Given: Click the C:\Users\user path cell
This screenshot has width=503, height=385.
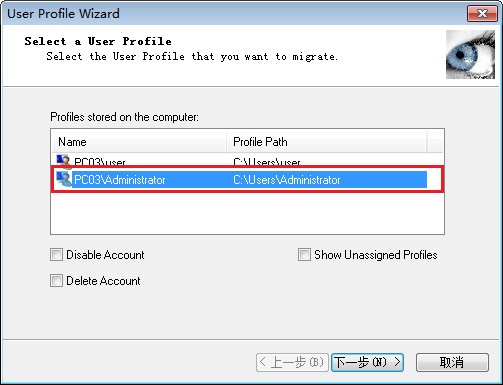Looking at the screenshot, I should point(267,162).
